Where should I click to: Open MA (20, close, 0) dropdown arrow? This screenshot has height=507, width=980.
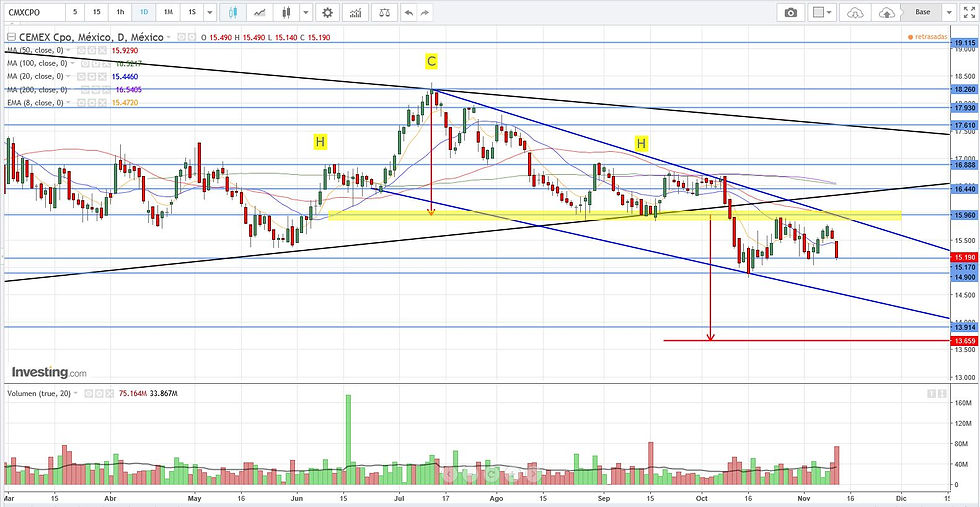click(68, 76)
